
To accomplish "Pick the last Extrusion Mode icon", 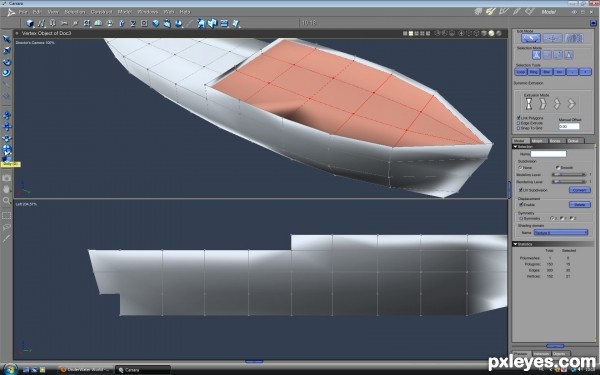I will [571, 104].
